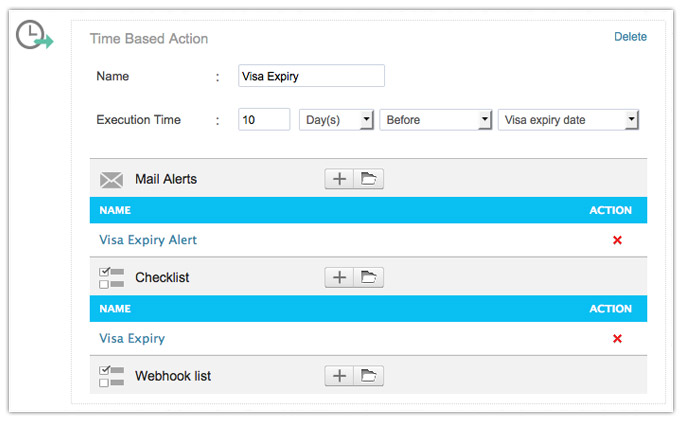Screen dimensions: 683x421
Task: Focus the Name text field
Action: (311, 76)
